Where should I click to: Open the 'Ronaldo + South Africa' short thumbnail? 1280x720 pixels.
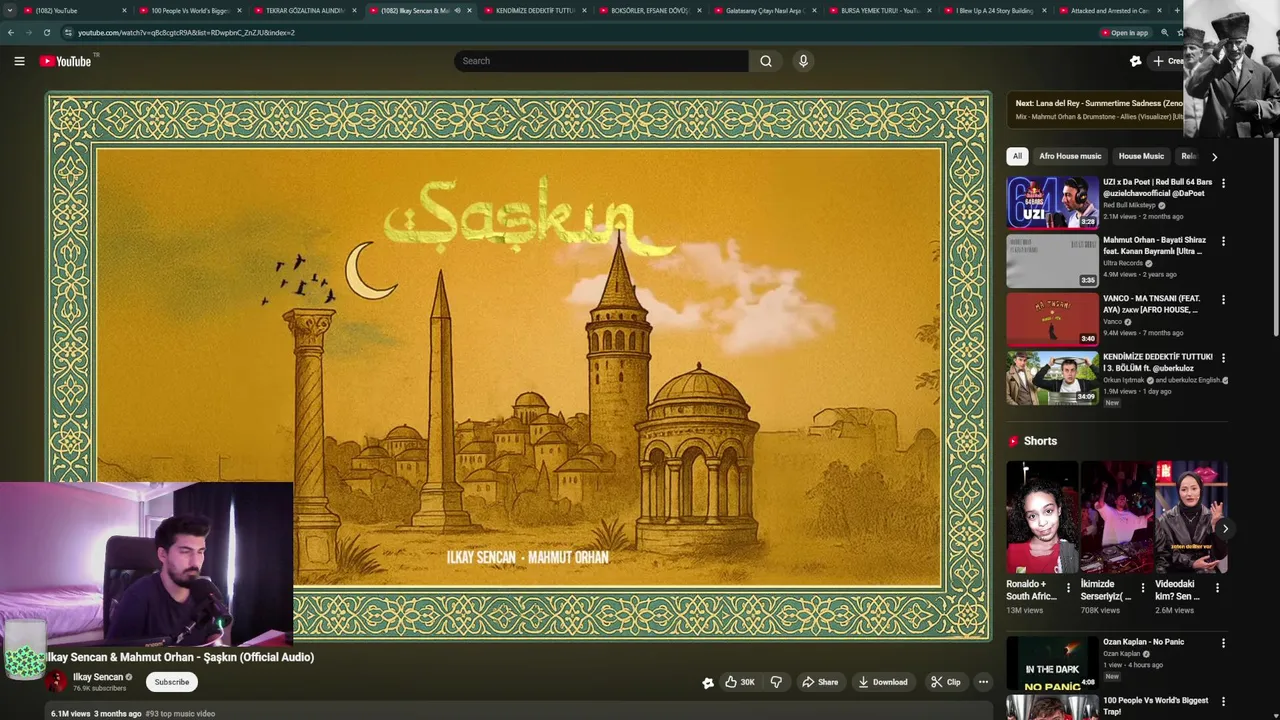(1042, 517)
